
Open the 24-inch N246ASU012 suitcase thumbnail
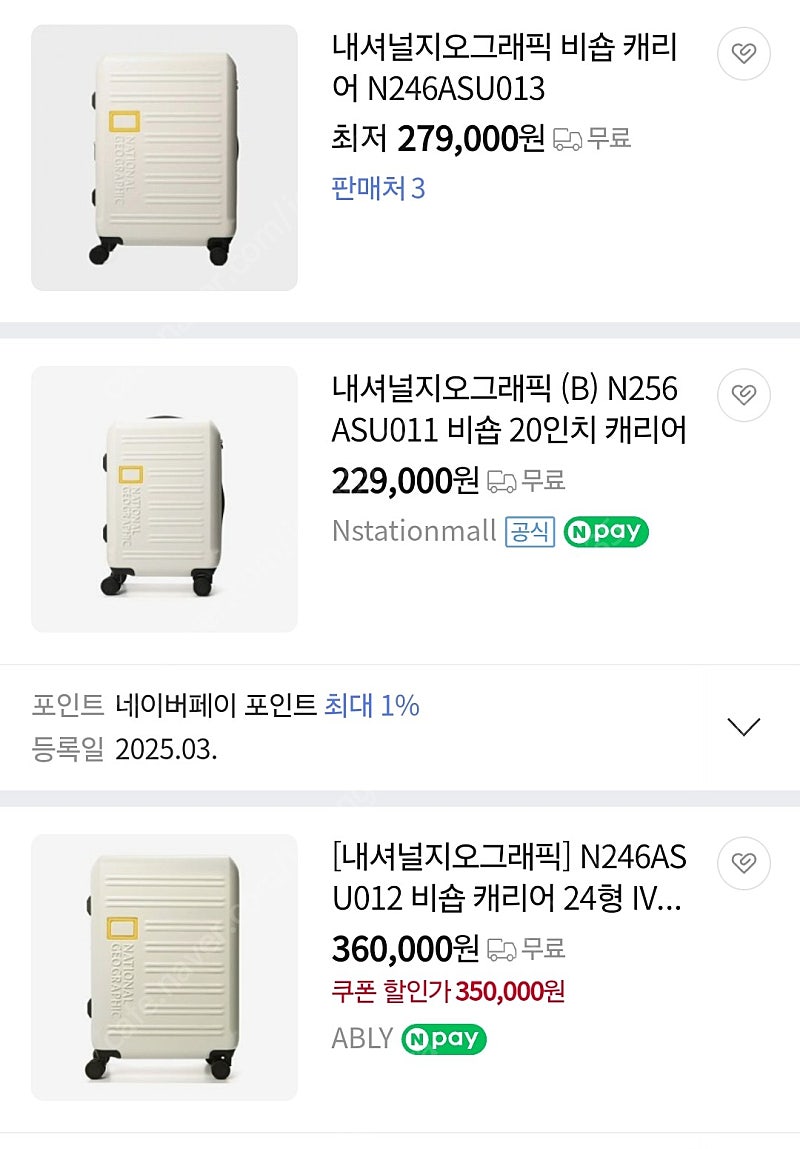[164, 967]
